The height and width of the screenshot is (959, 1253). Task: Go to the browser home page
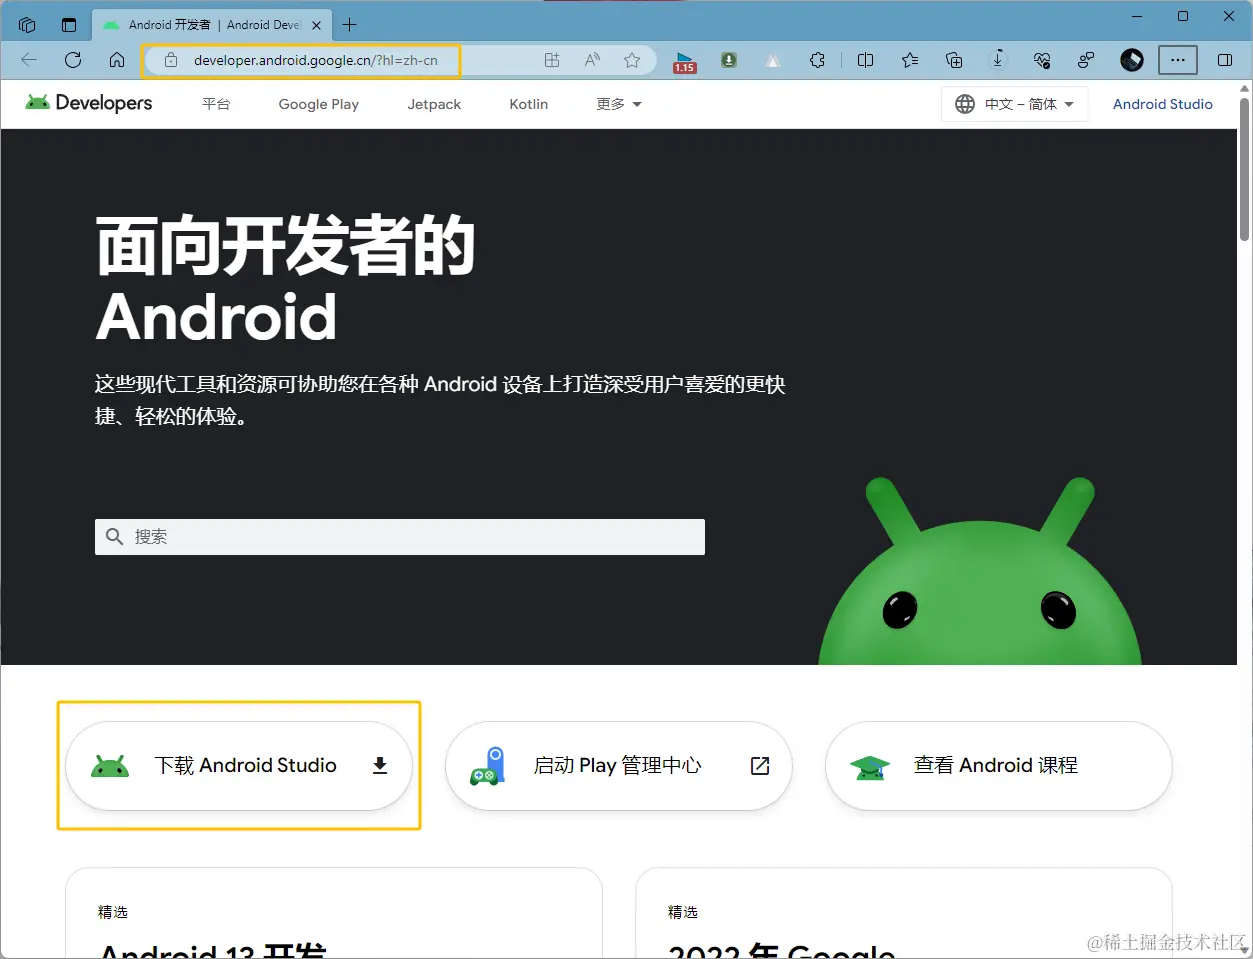(117, 60)
